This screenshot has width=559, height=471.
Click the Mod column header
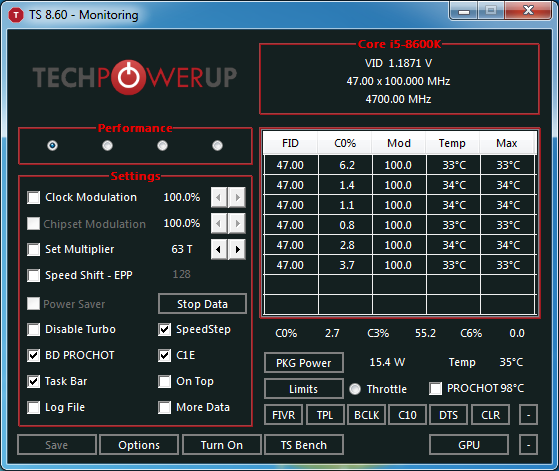[x=399, y=143]
